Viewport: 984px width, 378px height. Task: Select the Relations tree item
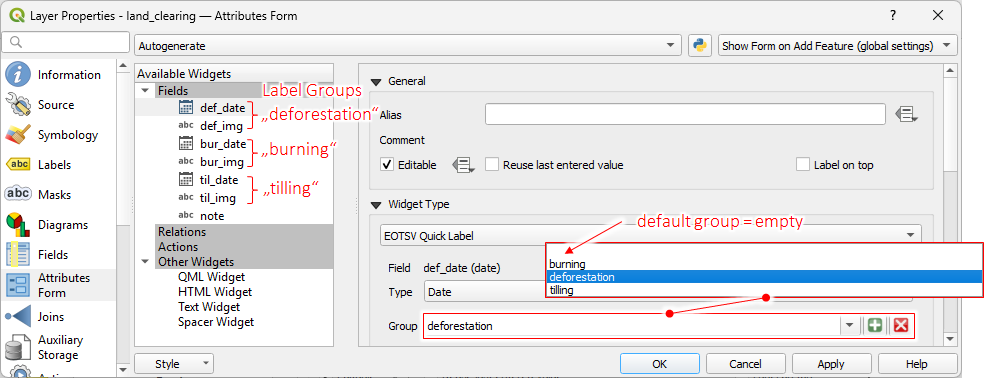point(181,232)
